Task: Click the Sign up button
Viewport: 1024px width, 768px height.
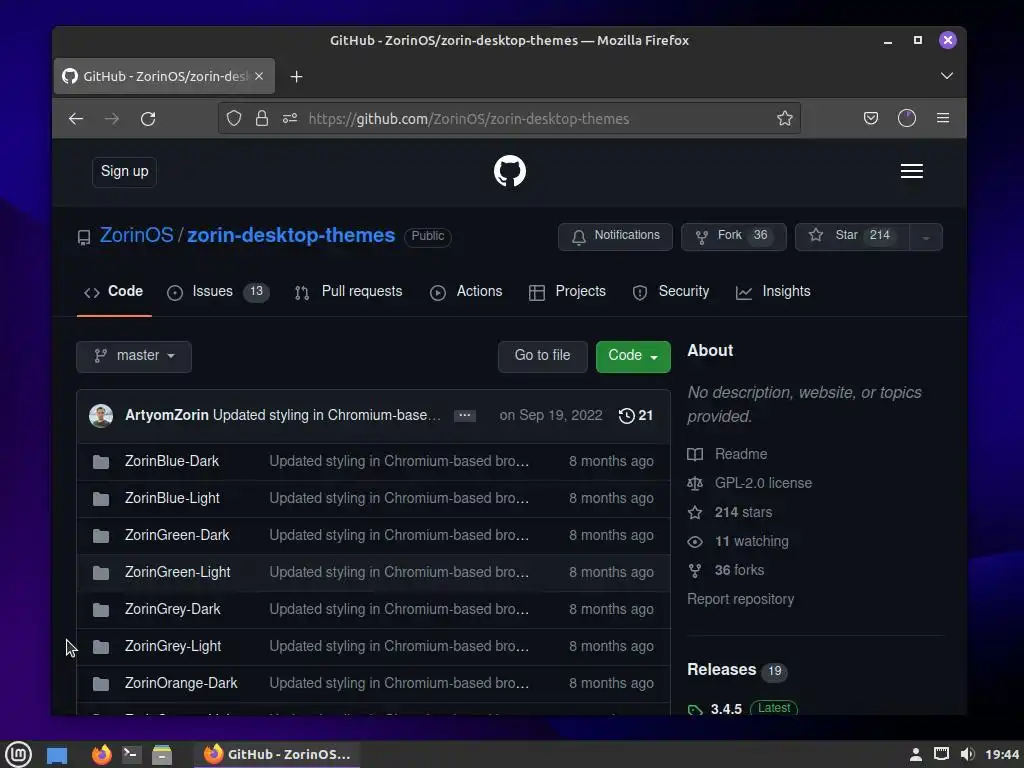Action: (124, 172)
